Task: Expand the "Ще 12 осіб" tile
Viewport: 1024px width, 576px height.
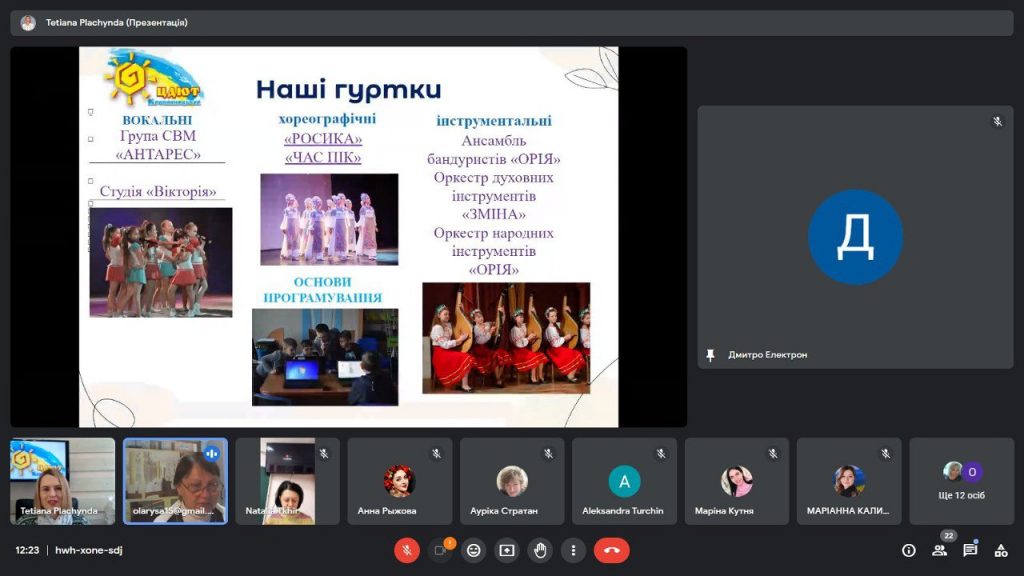Action: pos(961,481)
